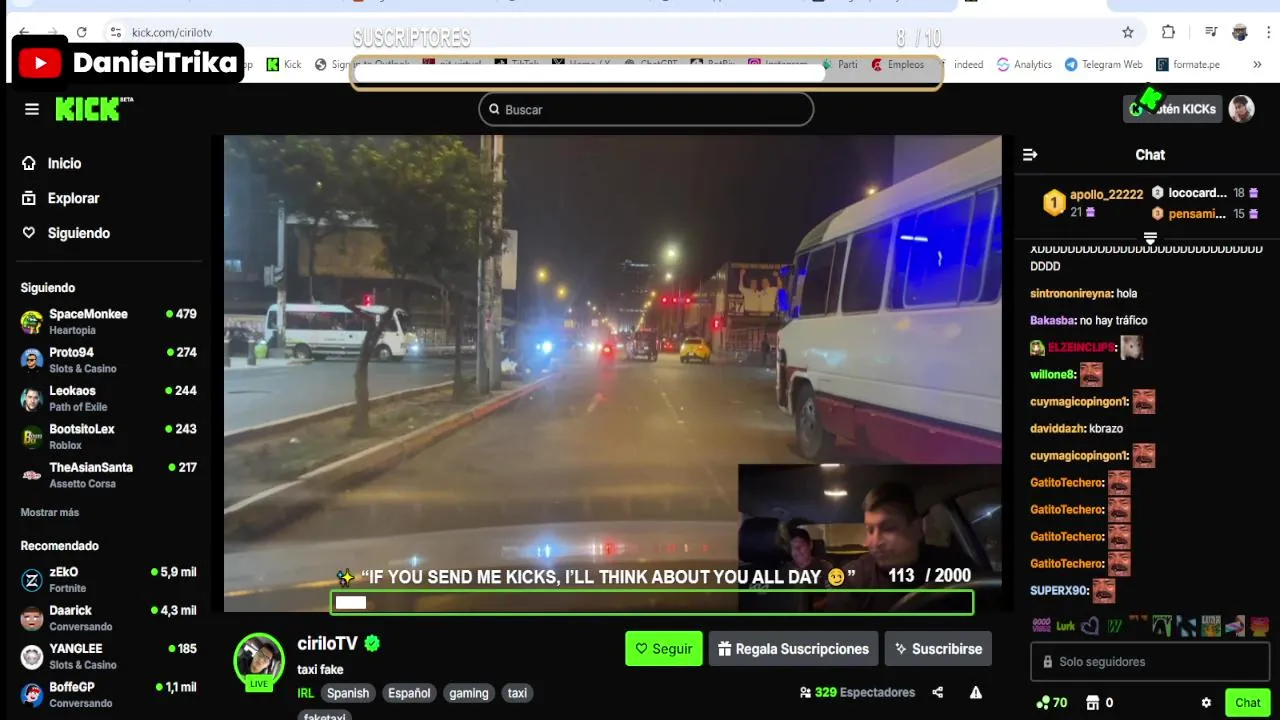Open the Proto94 channel

point(108,360)
